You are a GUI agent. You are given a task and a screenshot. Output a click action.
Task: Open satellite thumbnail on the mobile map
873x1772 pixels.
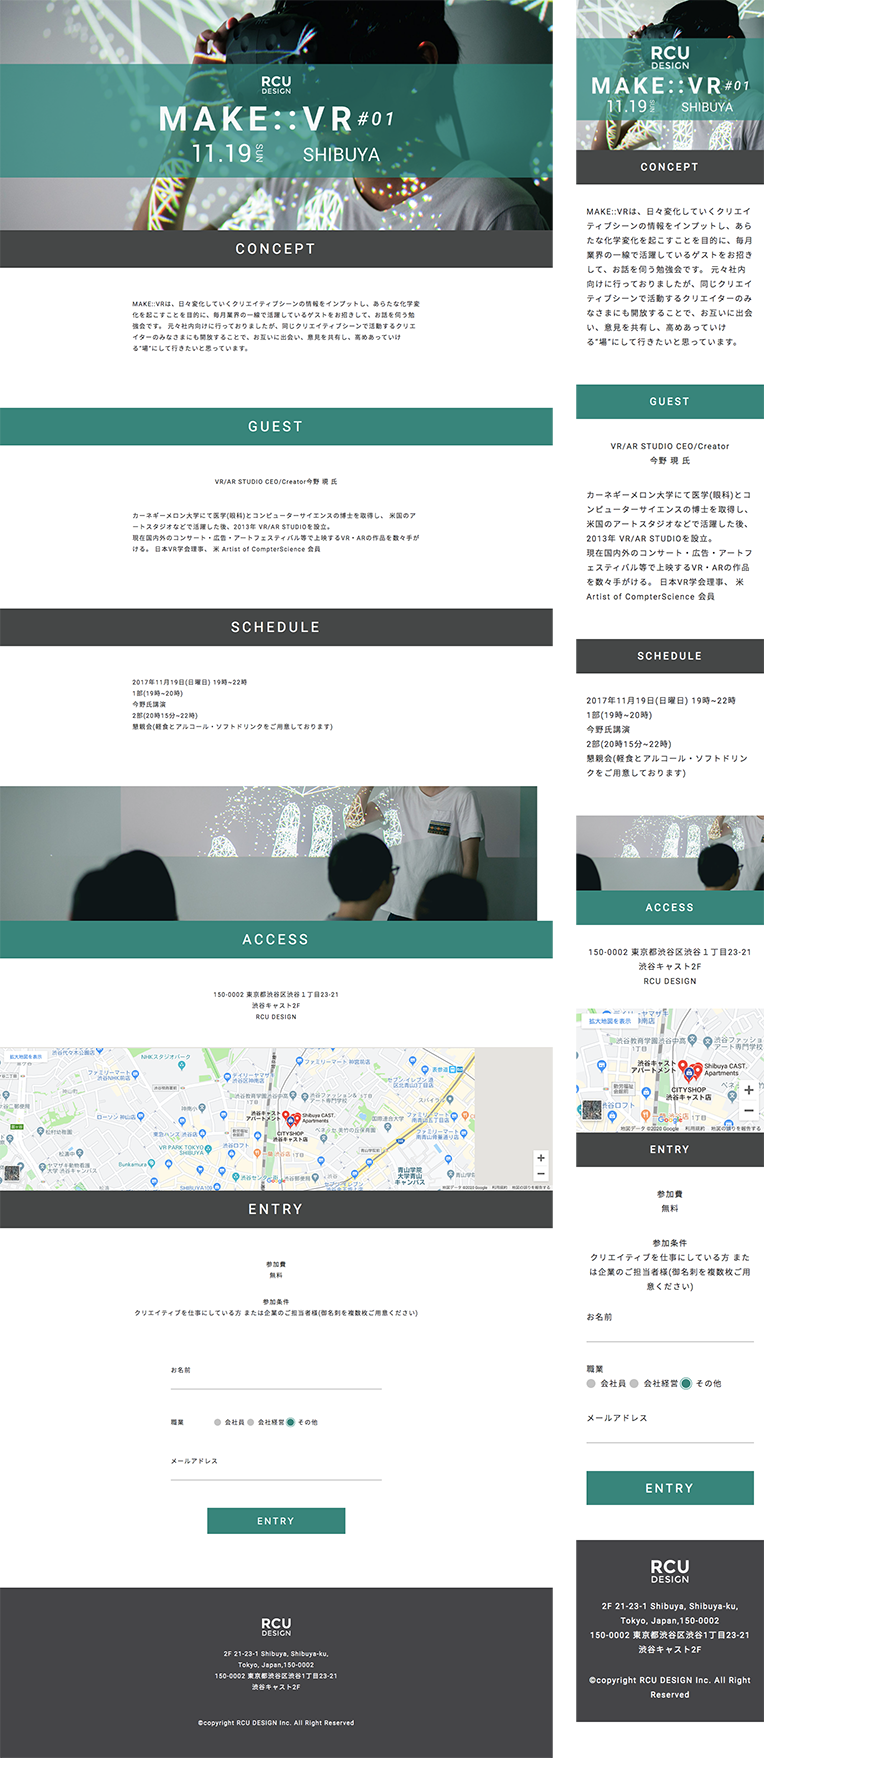point(592,1111)
